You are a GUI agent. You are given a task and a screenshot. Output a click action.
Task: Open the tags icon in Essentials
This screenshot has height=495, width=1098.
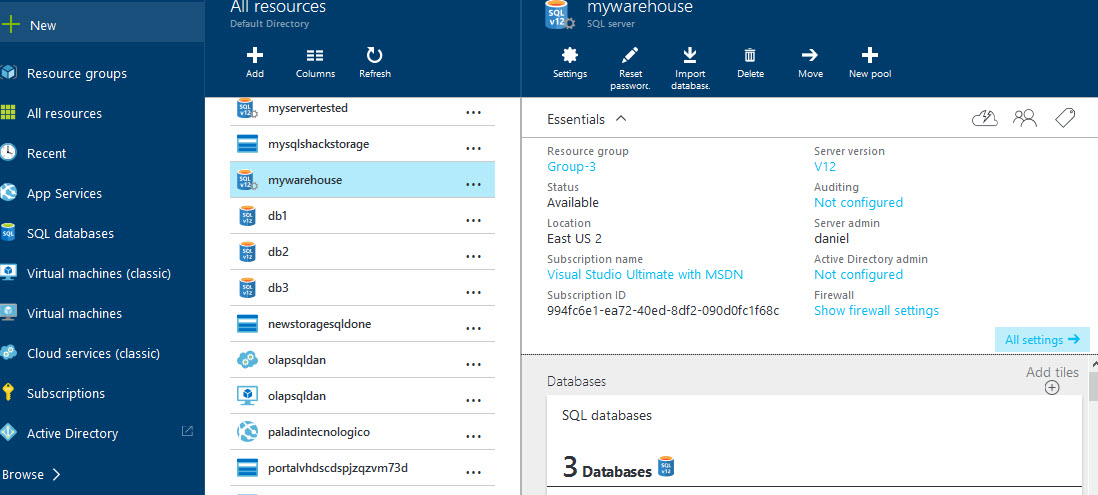pos(1064,119)
